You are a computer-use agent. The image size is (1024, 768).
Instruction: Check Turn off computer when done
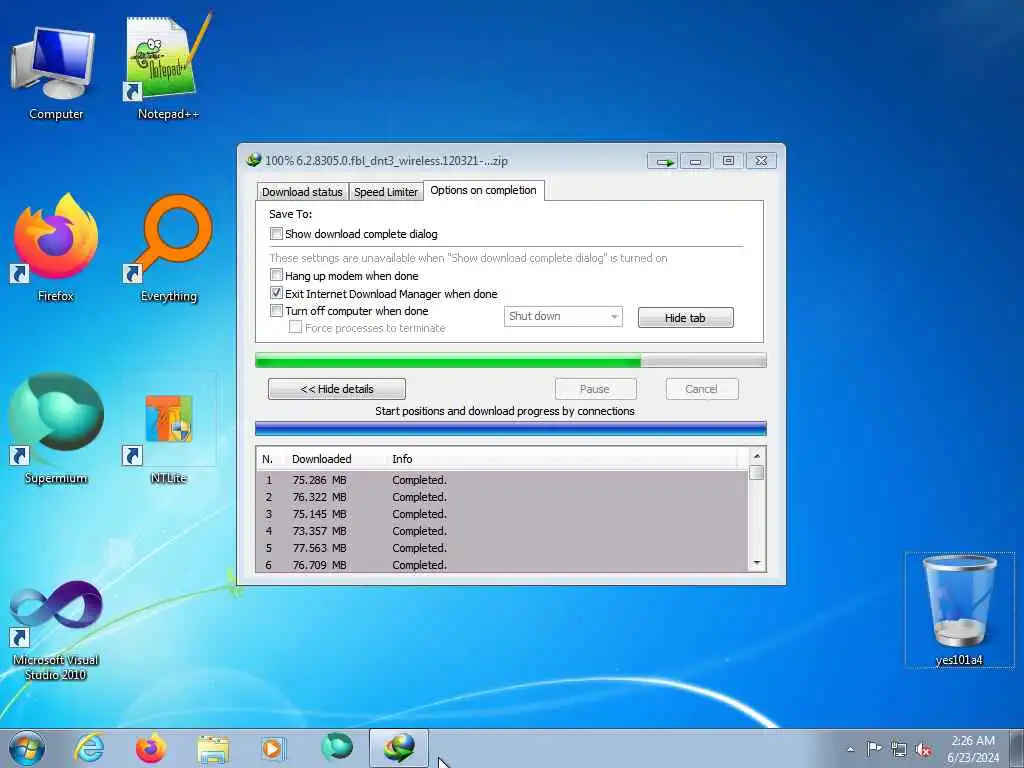click(276, 311)
